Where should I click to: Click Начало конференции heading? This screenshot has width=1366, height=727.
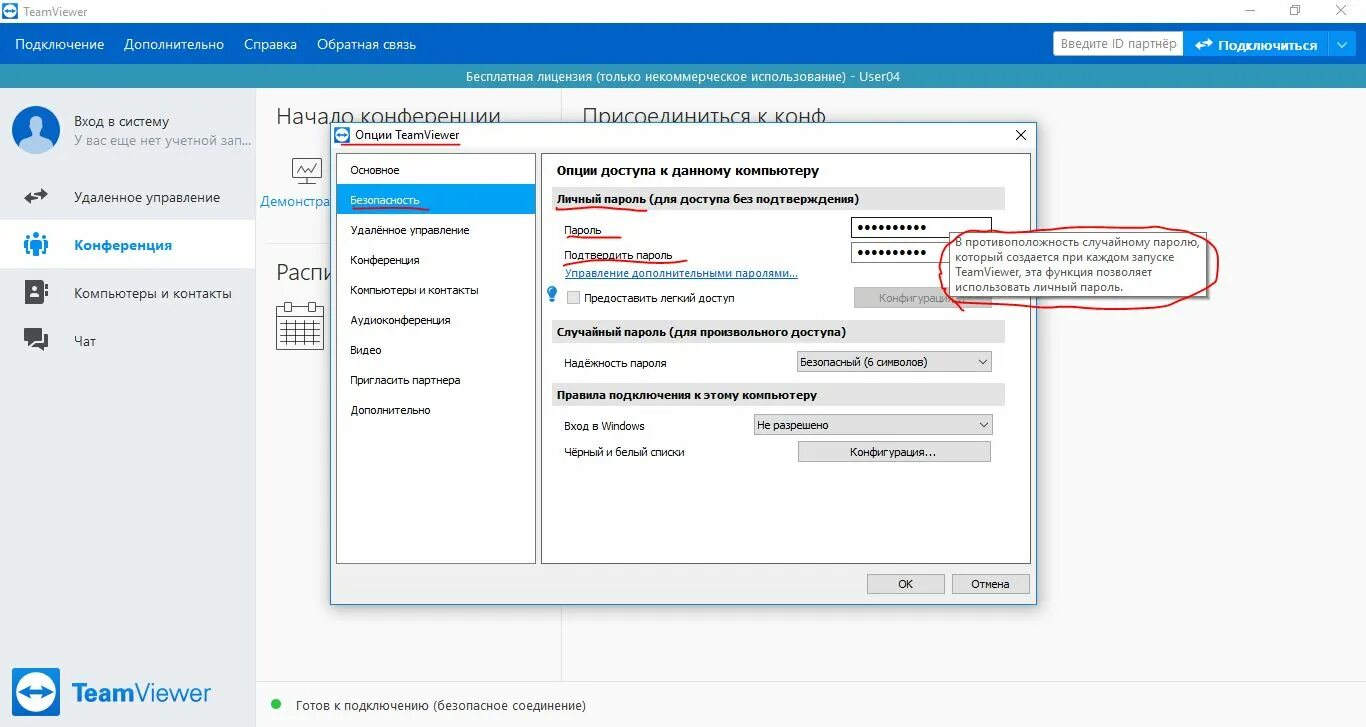(388, 117)
